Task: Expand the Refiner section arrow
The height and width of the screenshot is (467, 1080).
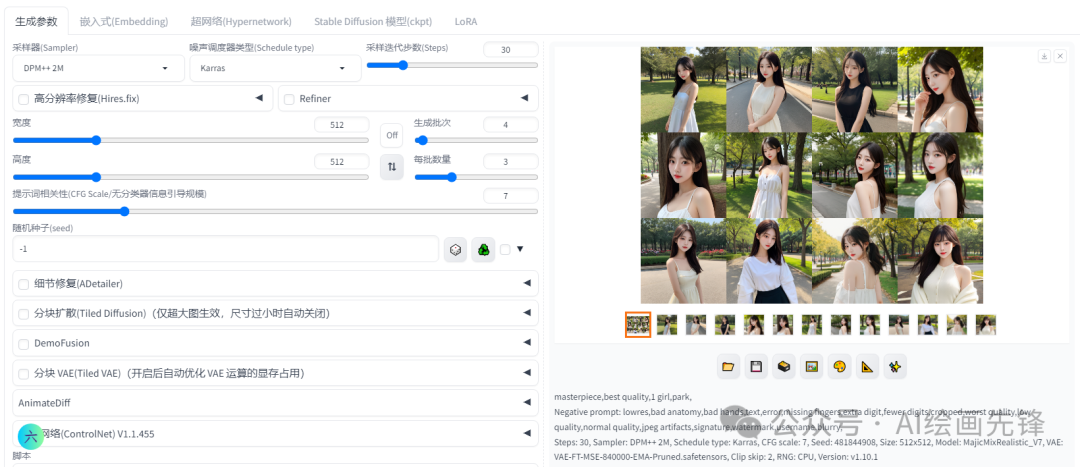Action: [525, 98]
